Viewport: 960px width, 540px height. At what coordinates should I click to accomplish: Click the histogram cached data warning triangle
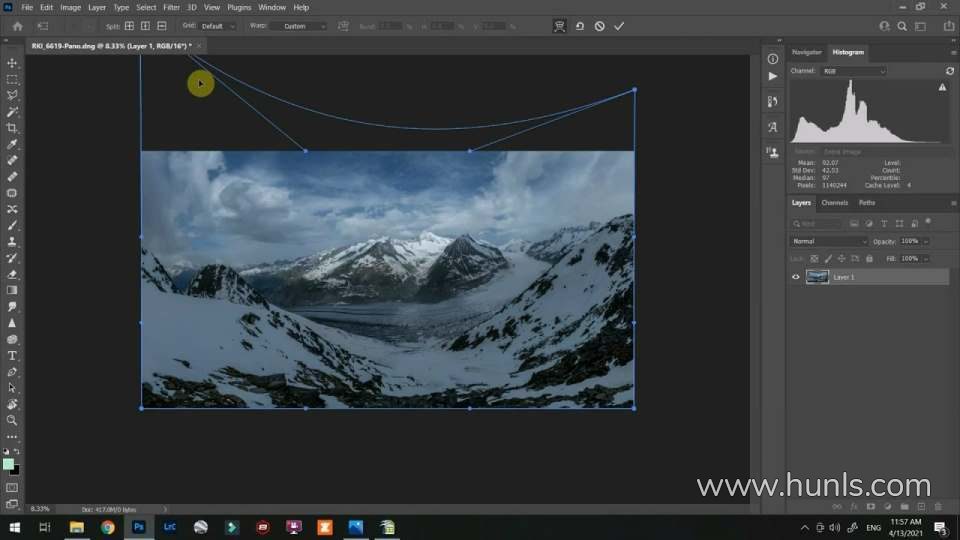coord(942,88)
